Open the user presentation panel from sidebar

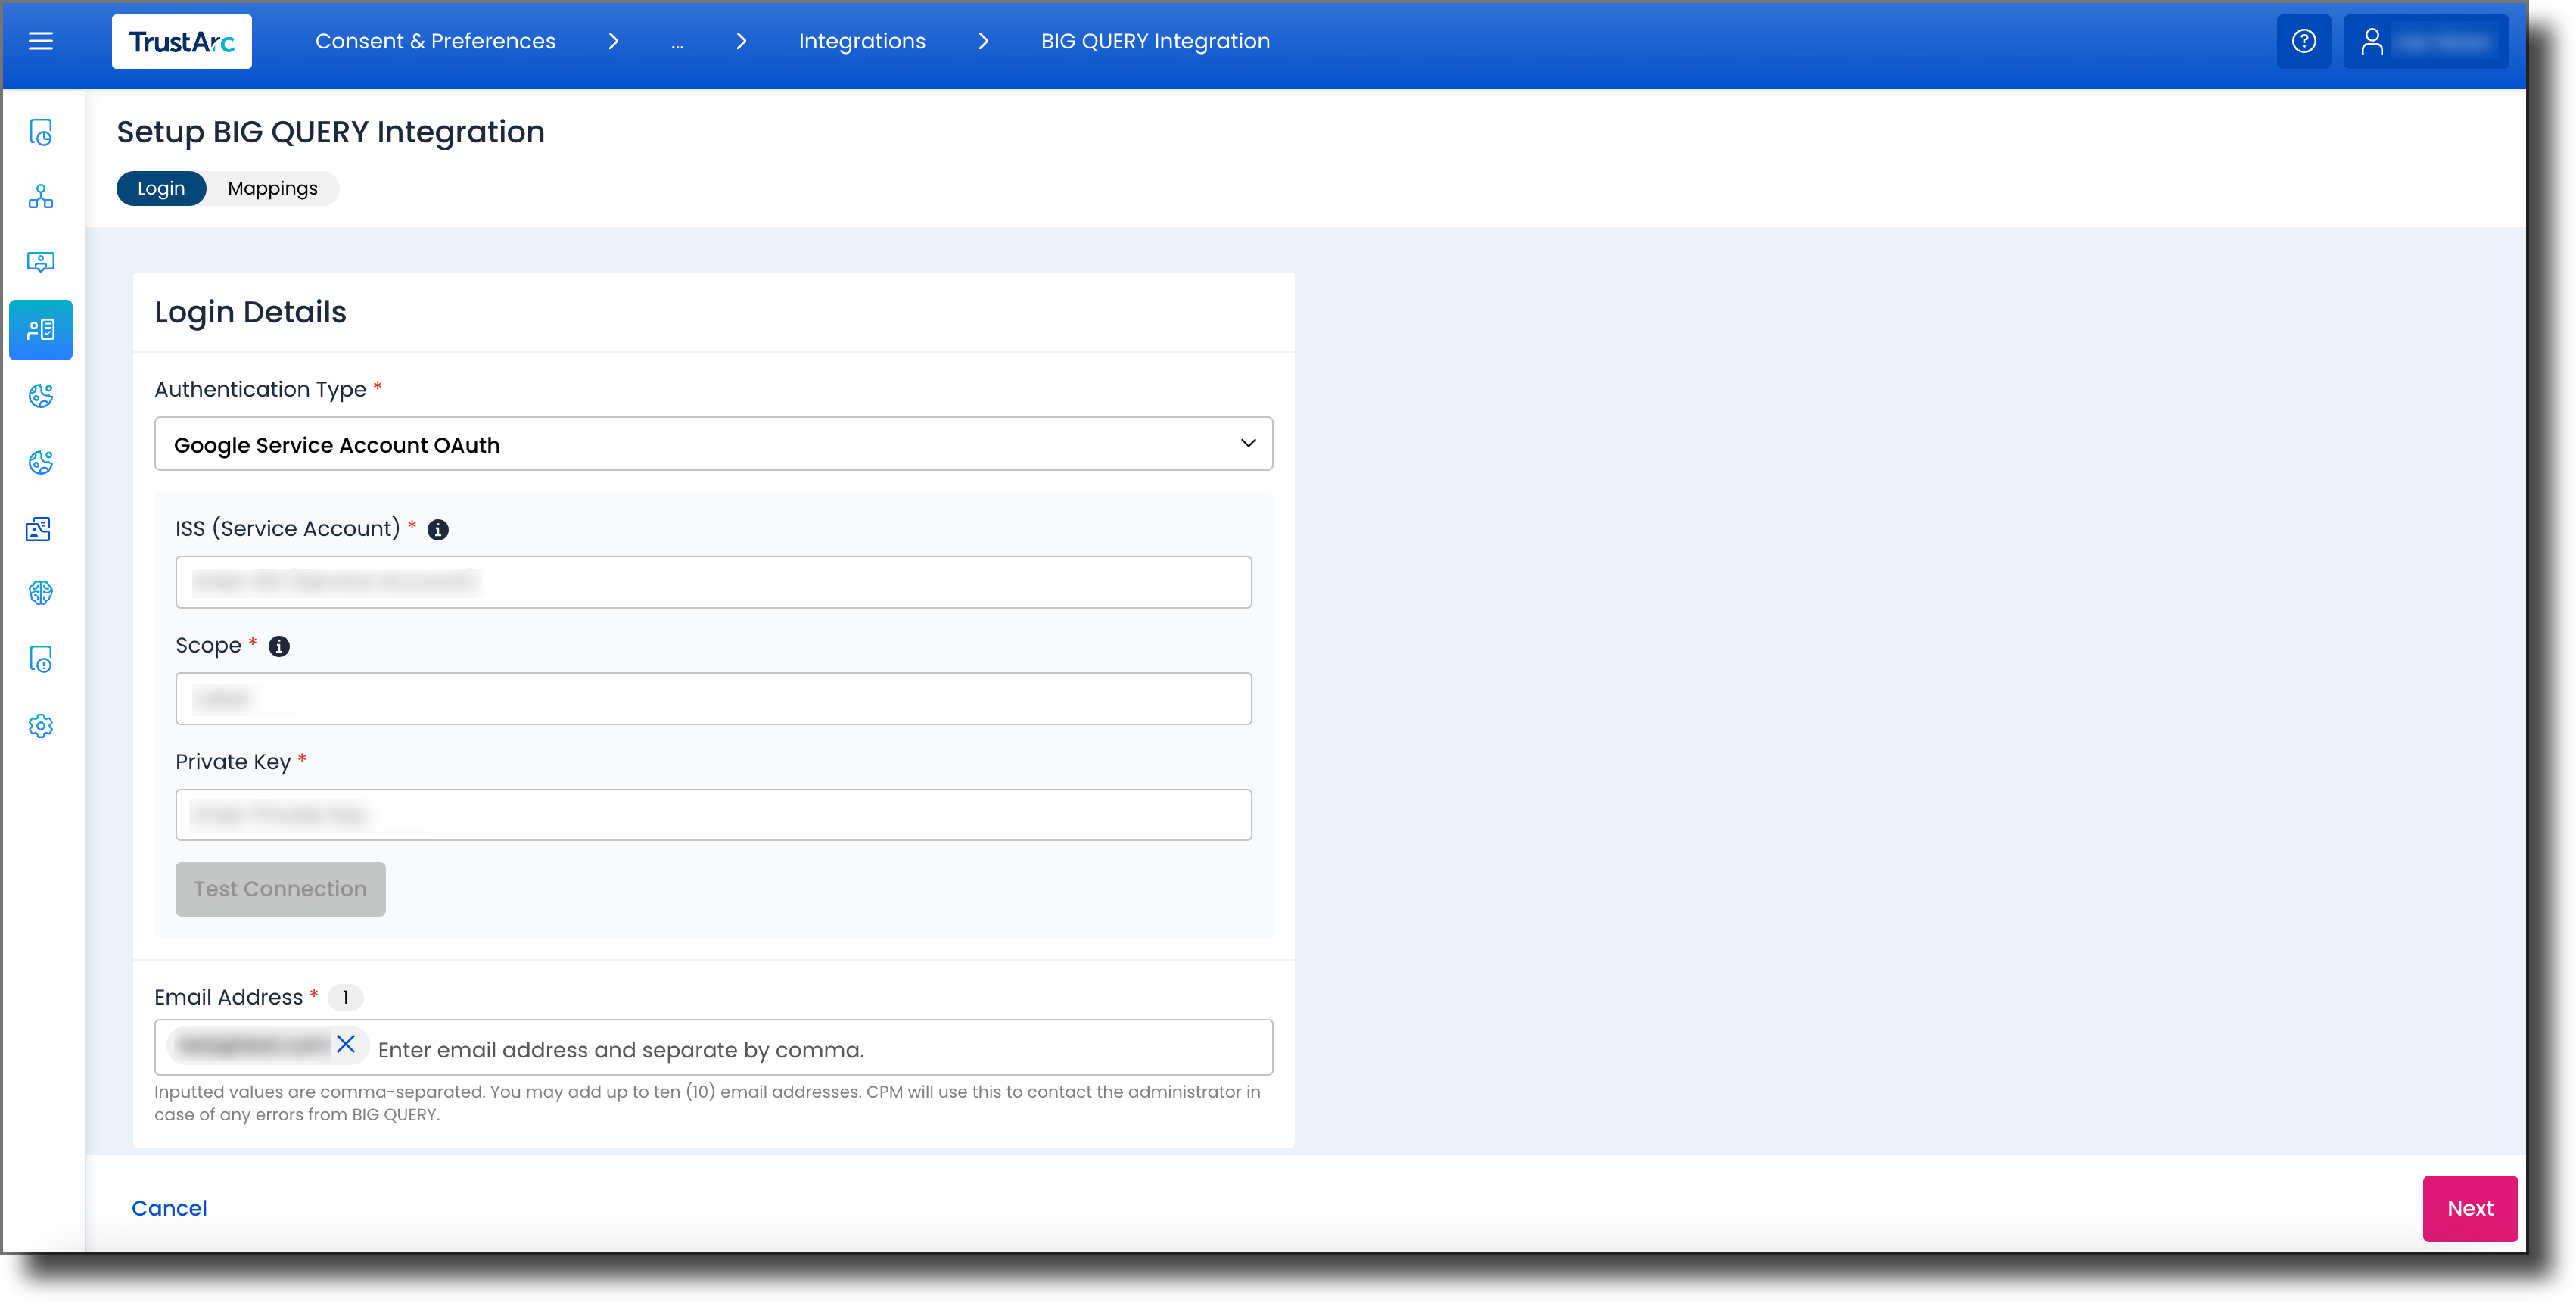tap(40, 262)
